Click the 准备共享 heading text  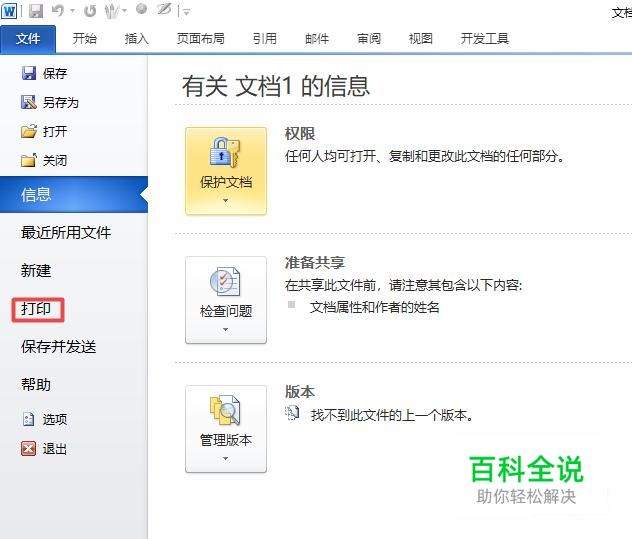[315, 262]
